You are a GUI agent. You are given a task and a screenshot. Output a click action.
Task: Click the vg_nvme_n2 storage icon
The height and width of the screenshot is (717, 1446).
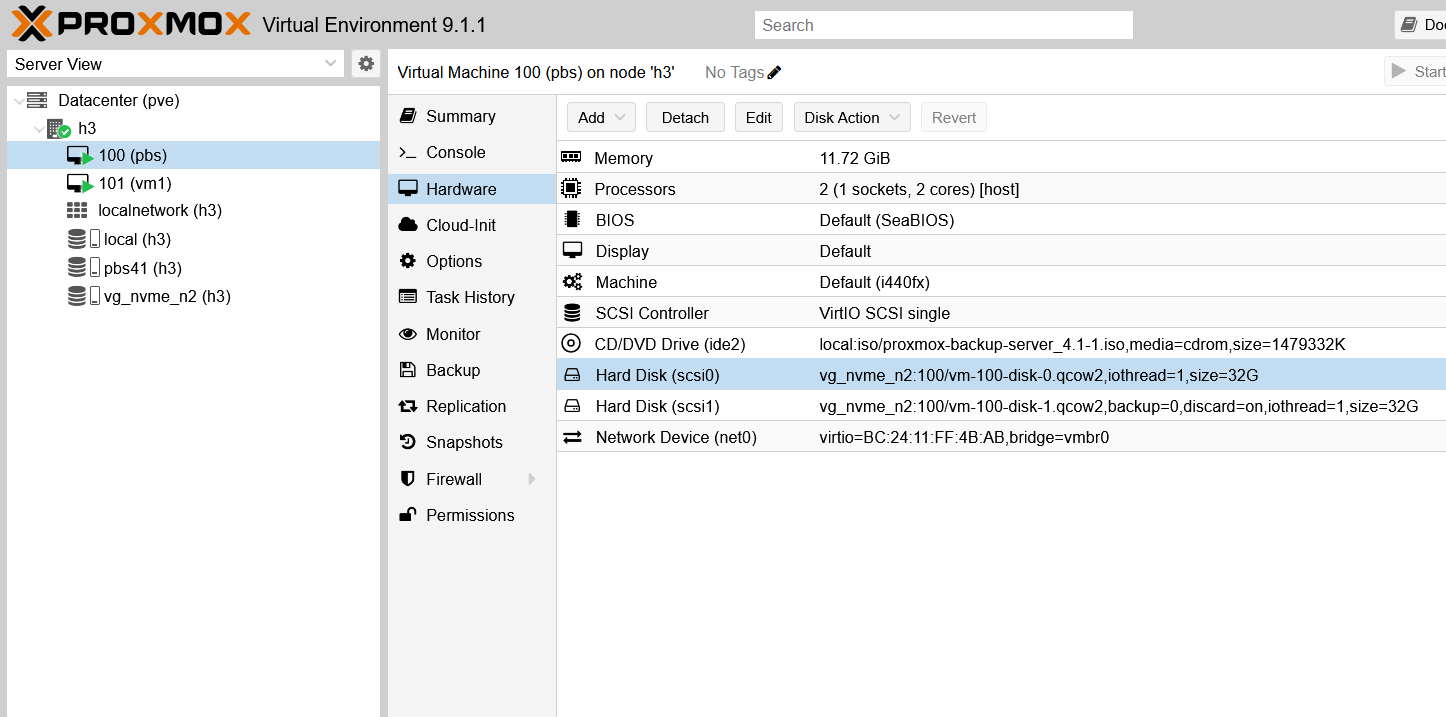pos(83,296)
